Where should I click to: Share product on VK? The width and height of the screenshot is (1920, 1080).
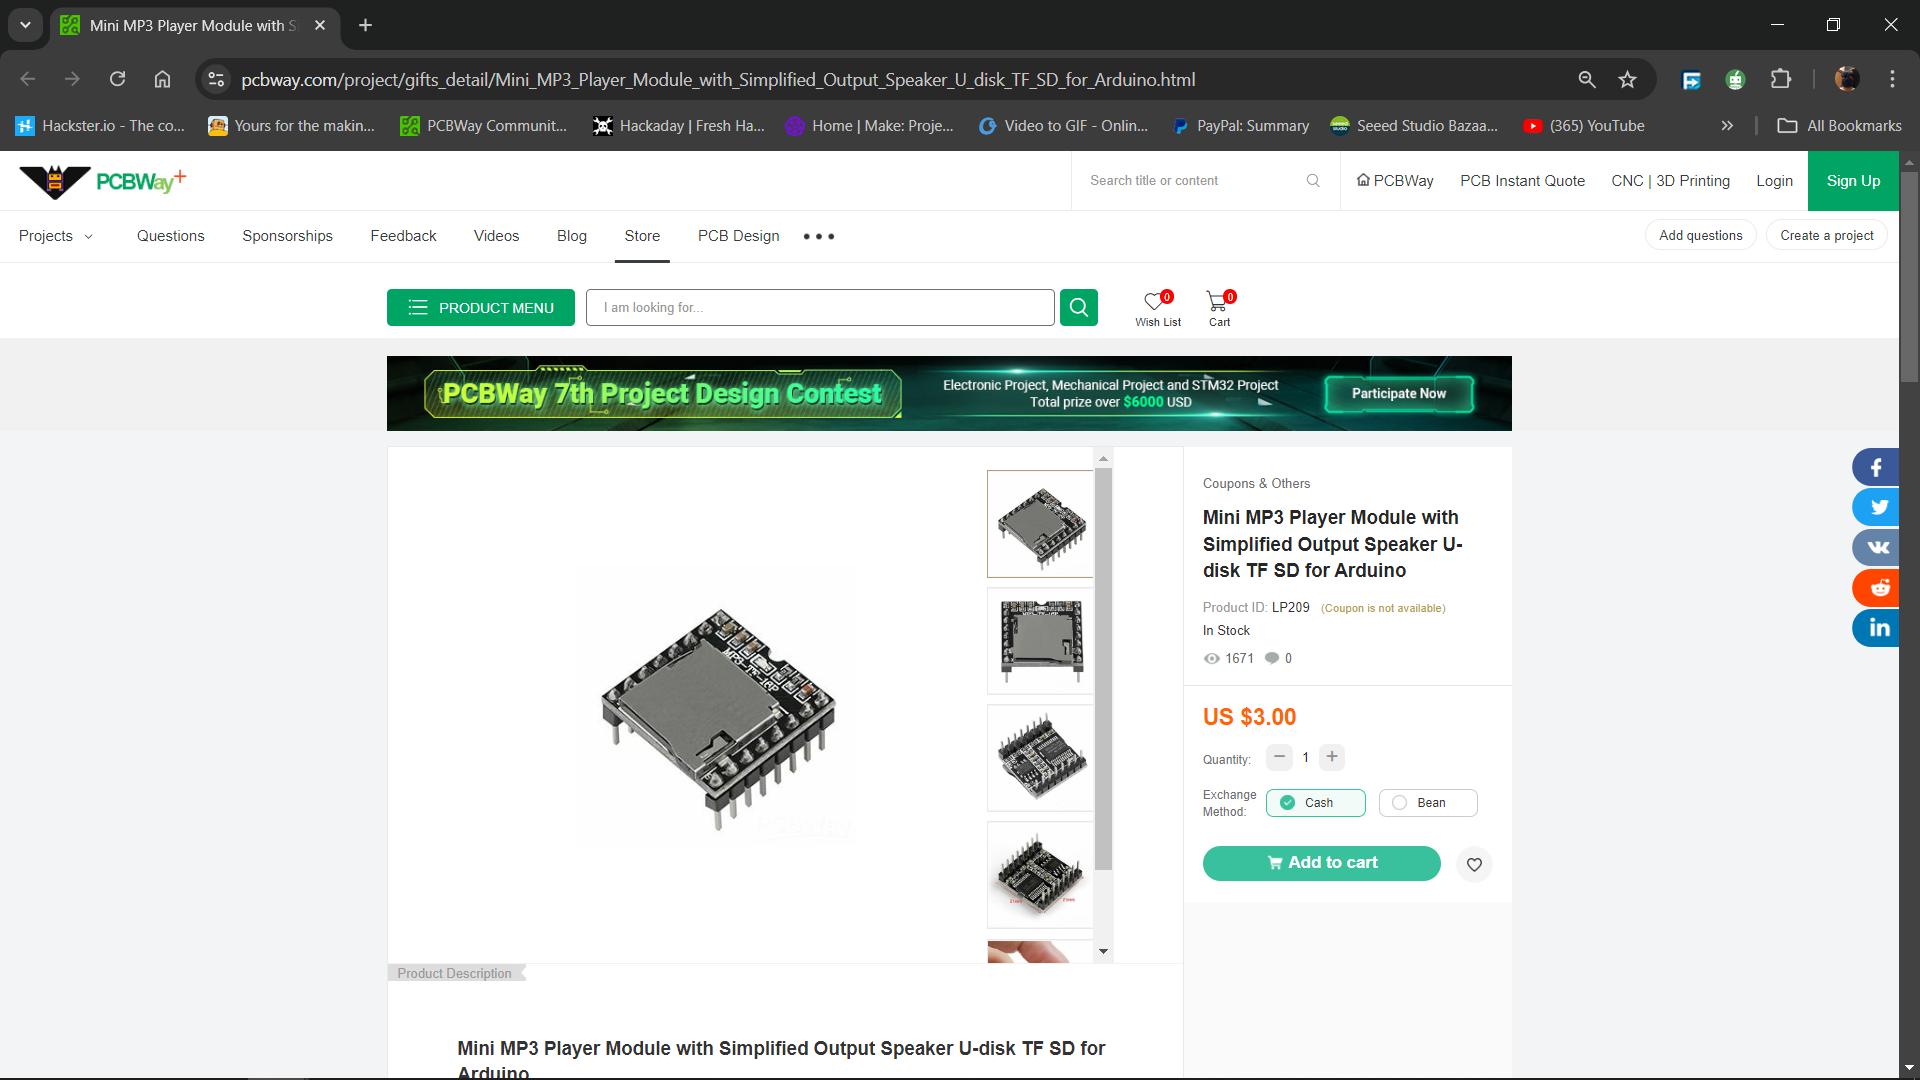(x=1876, y=547)
